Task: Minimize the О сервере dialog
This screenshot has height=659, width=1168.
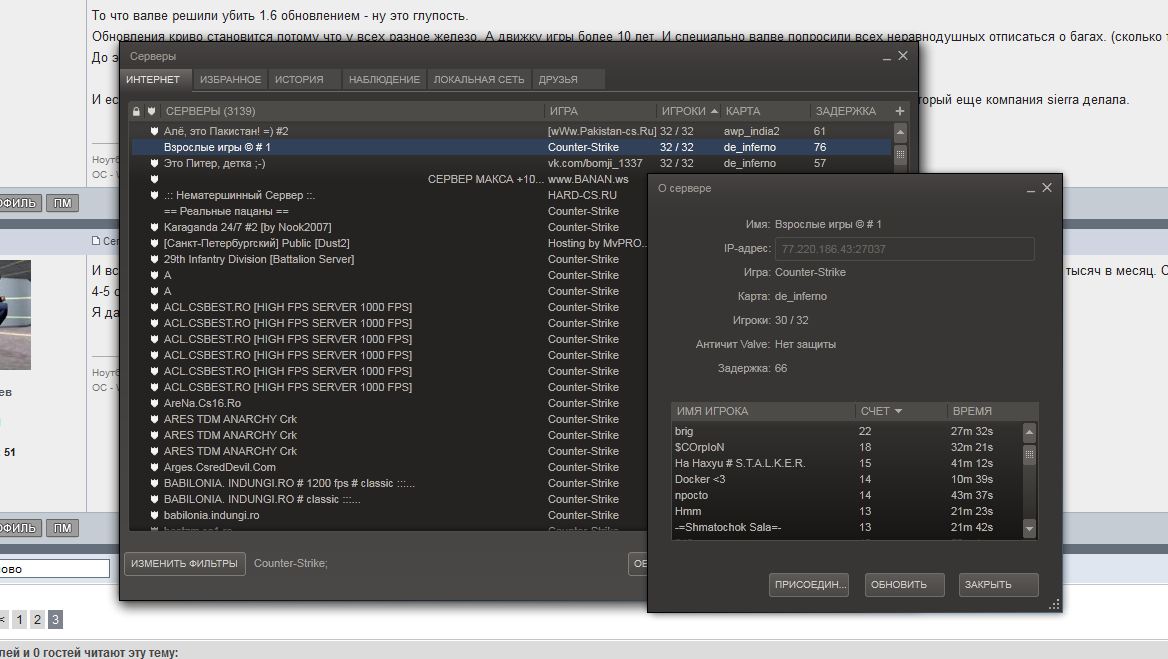Action: pos(1031,189)
